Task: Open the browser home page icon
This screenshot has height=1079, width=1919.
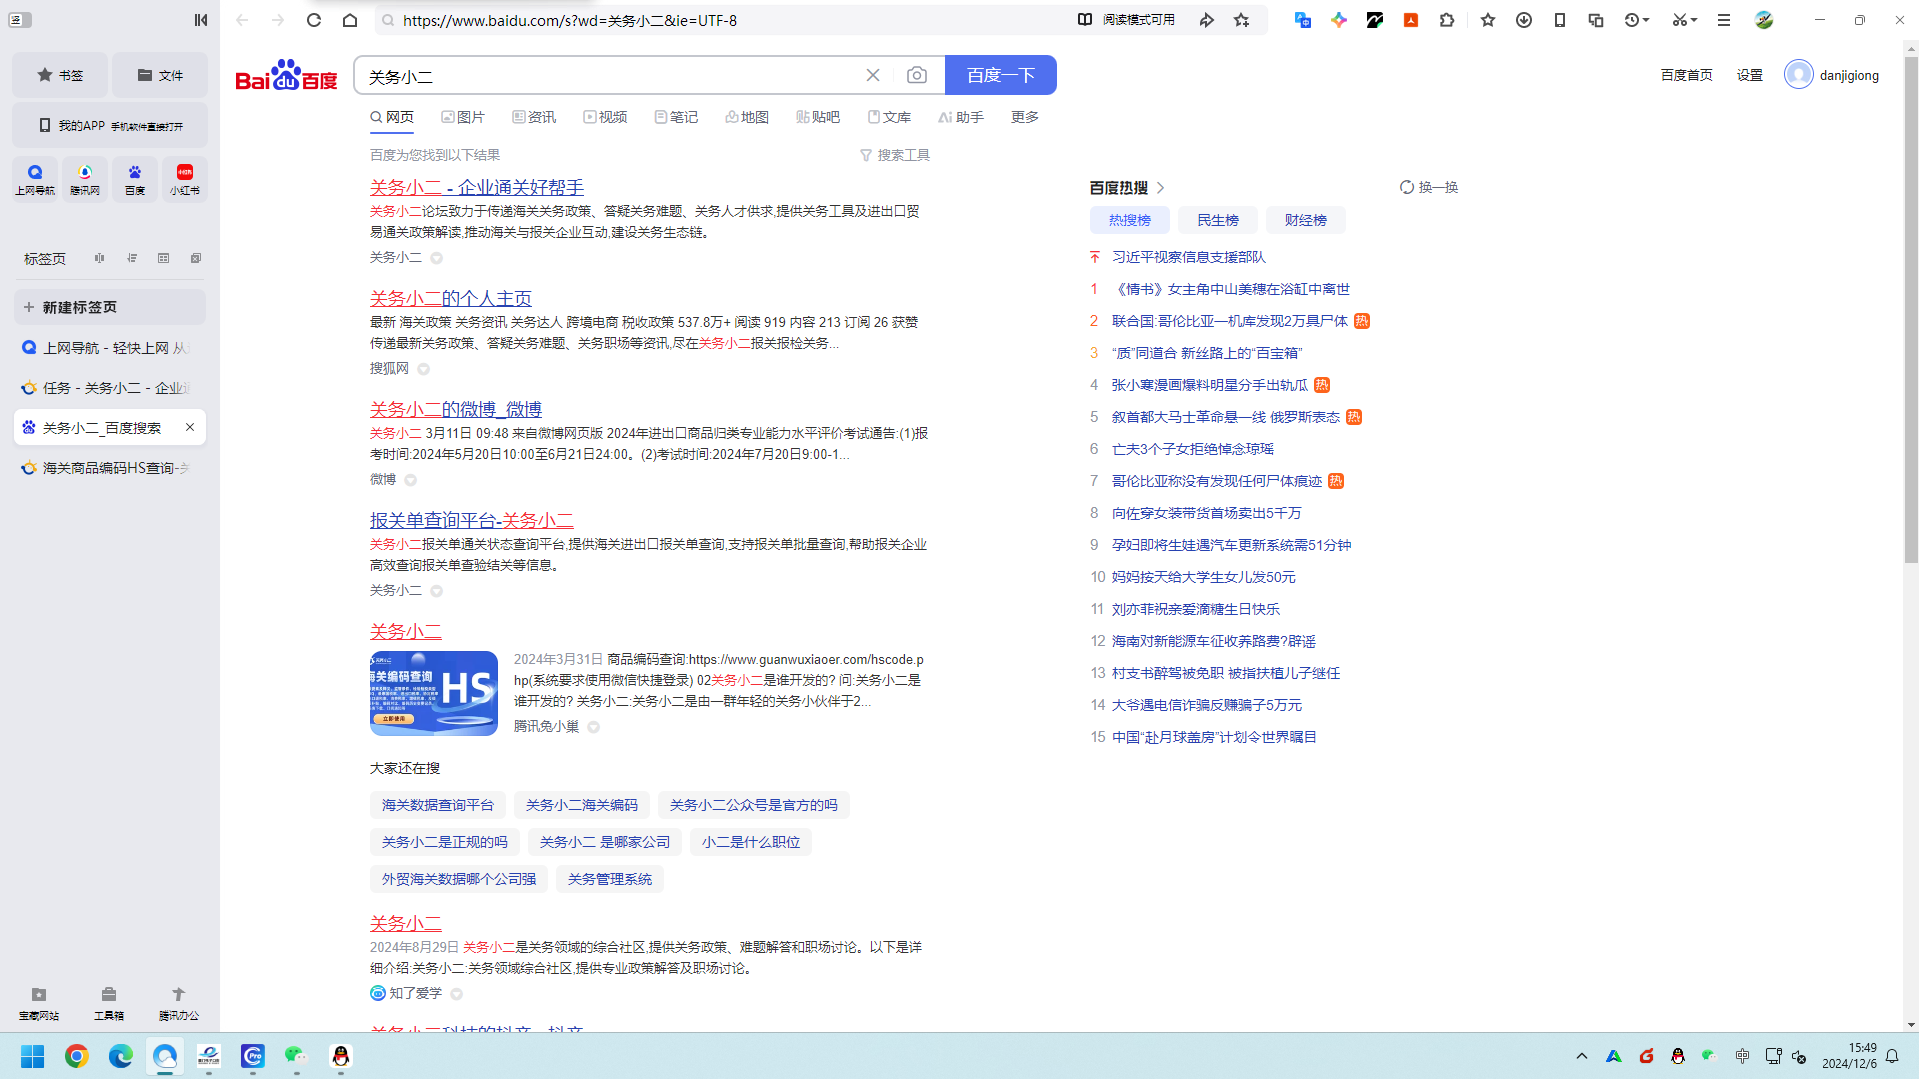Action: [350, 20]
